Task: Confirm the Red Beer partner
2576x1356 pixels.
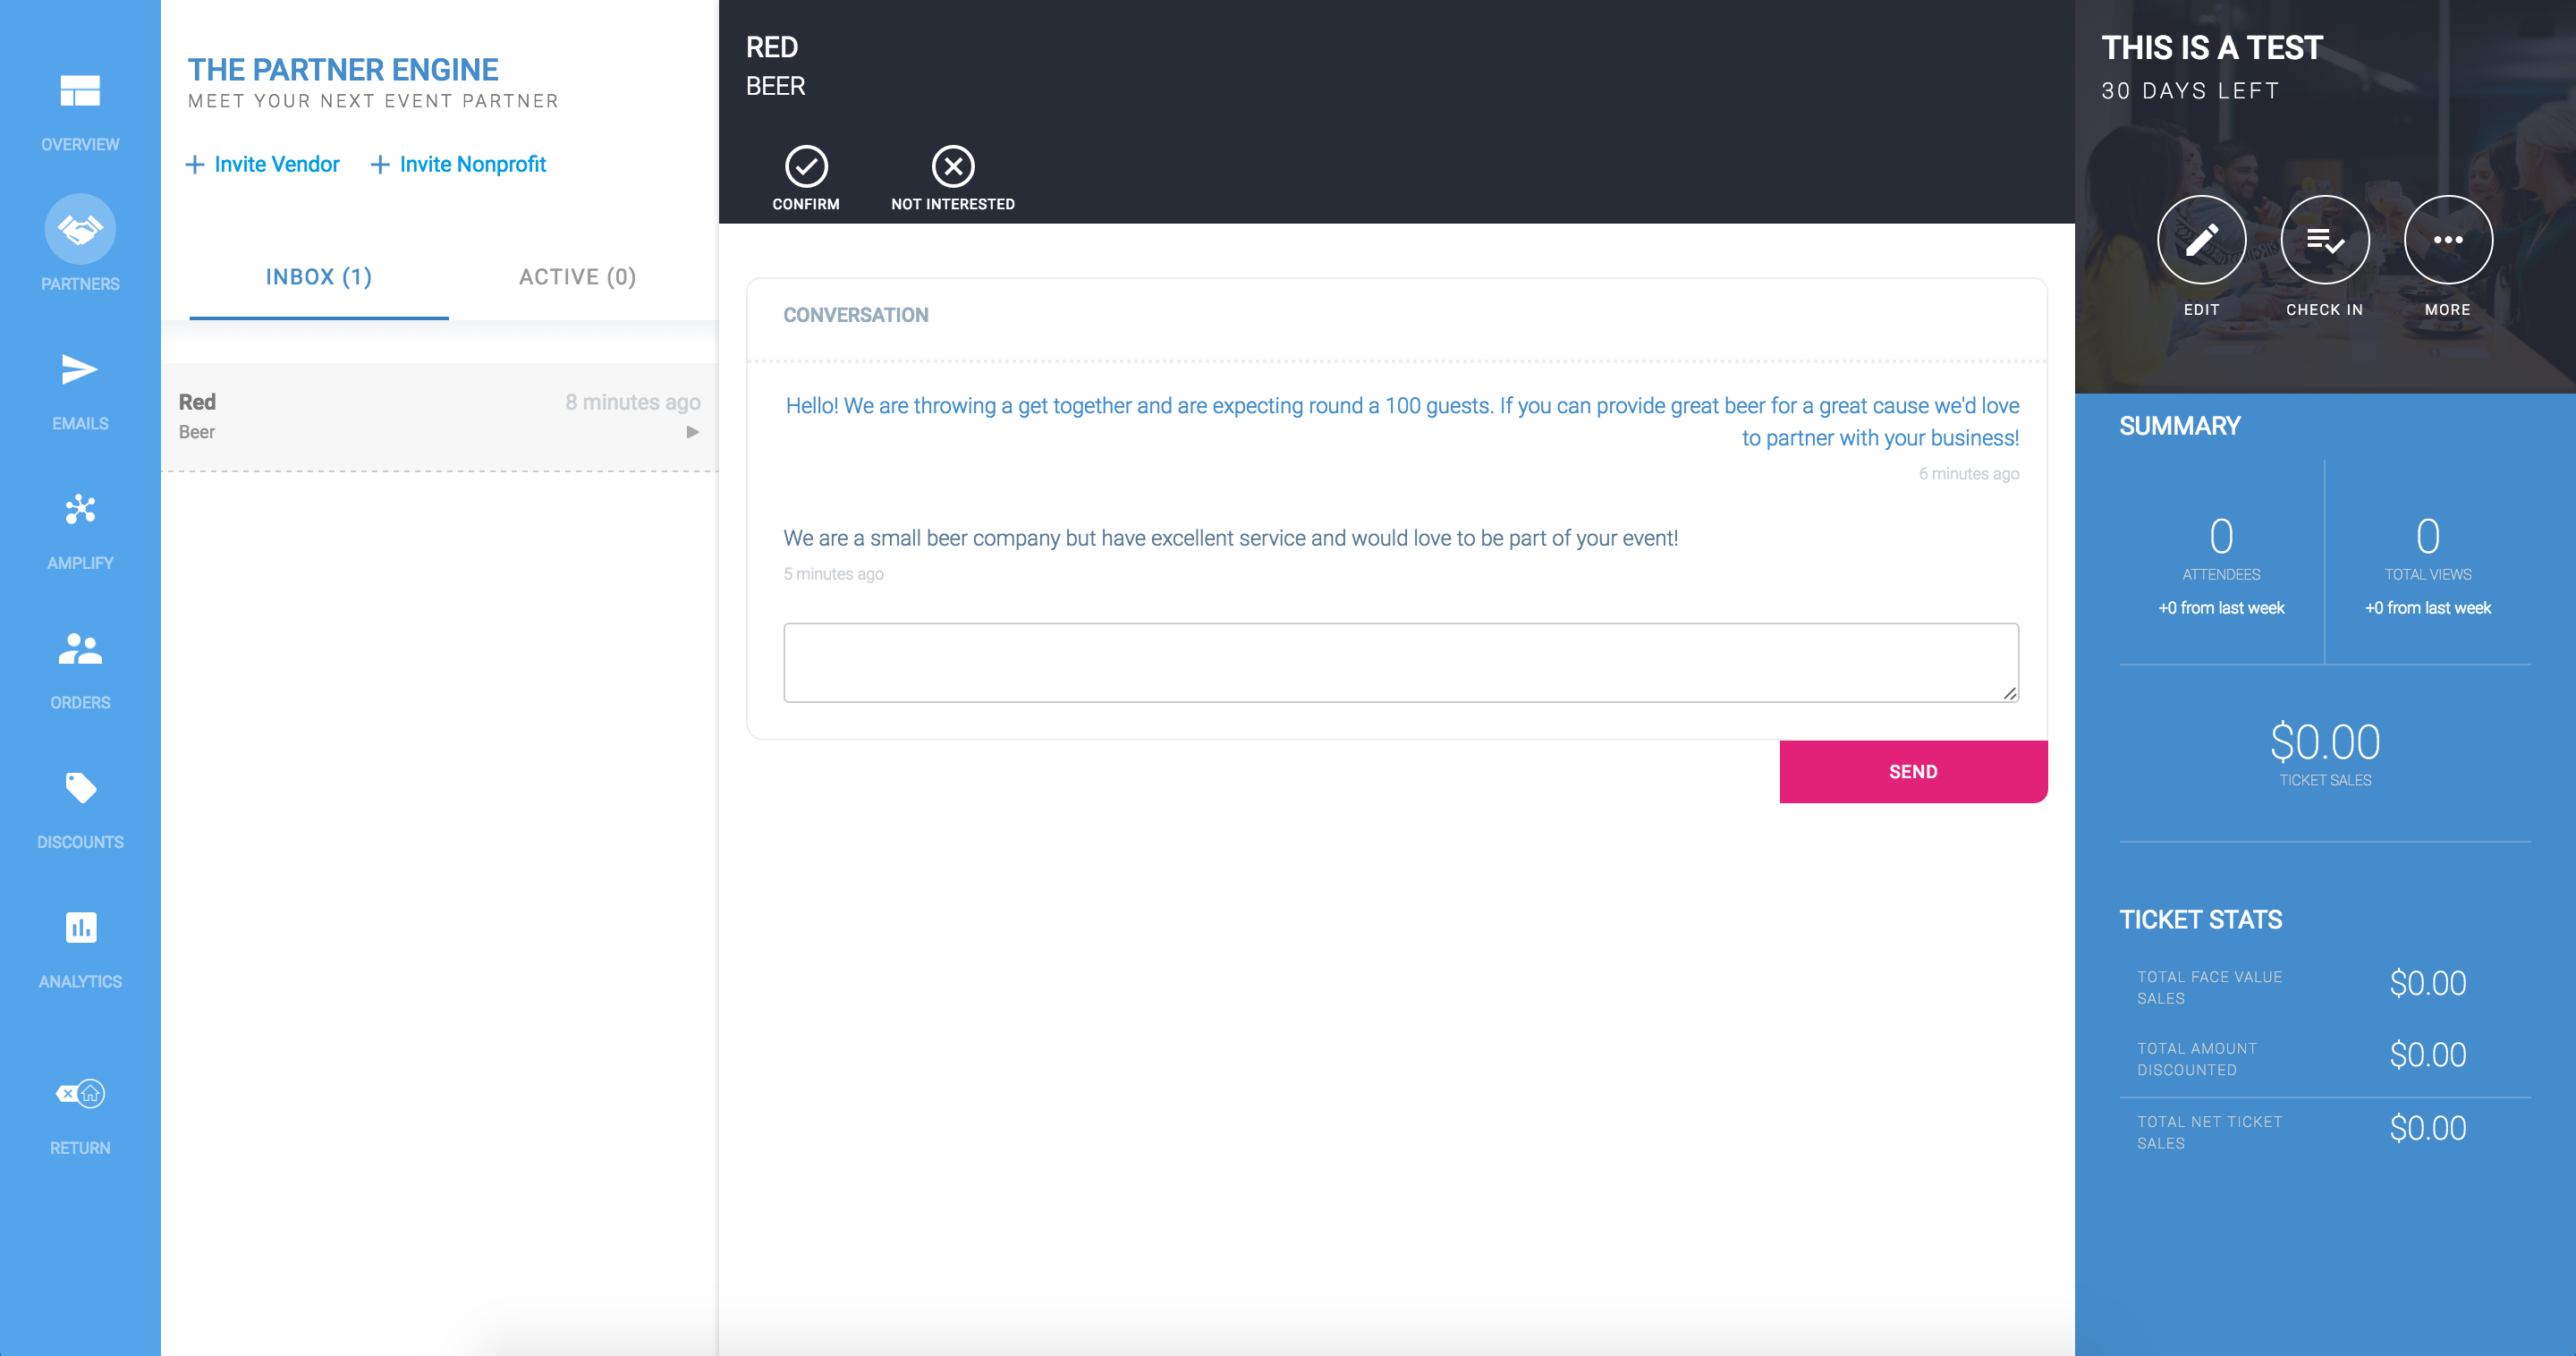Action: coord(806,167)
